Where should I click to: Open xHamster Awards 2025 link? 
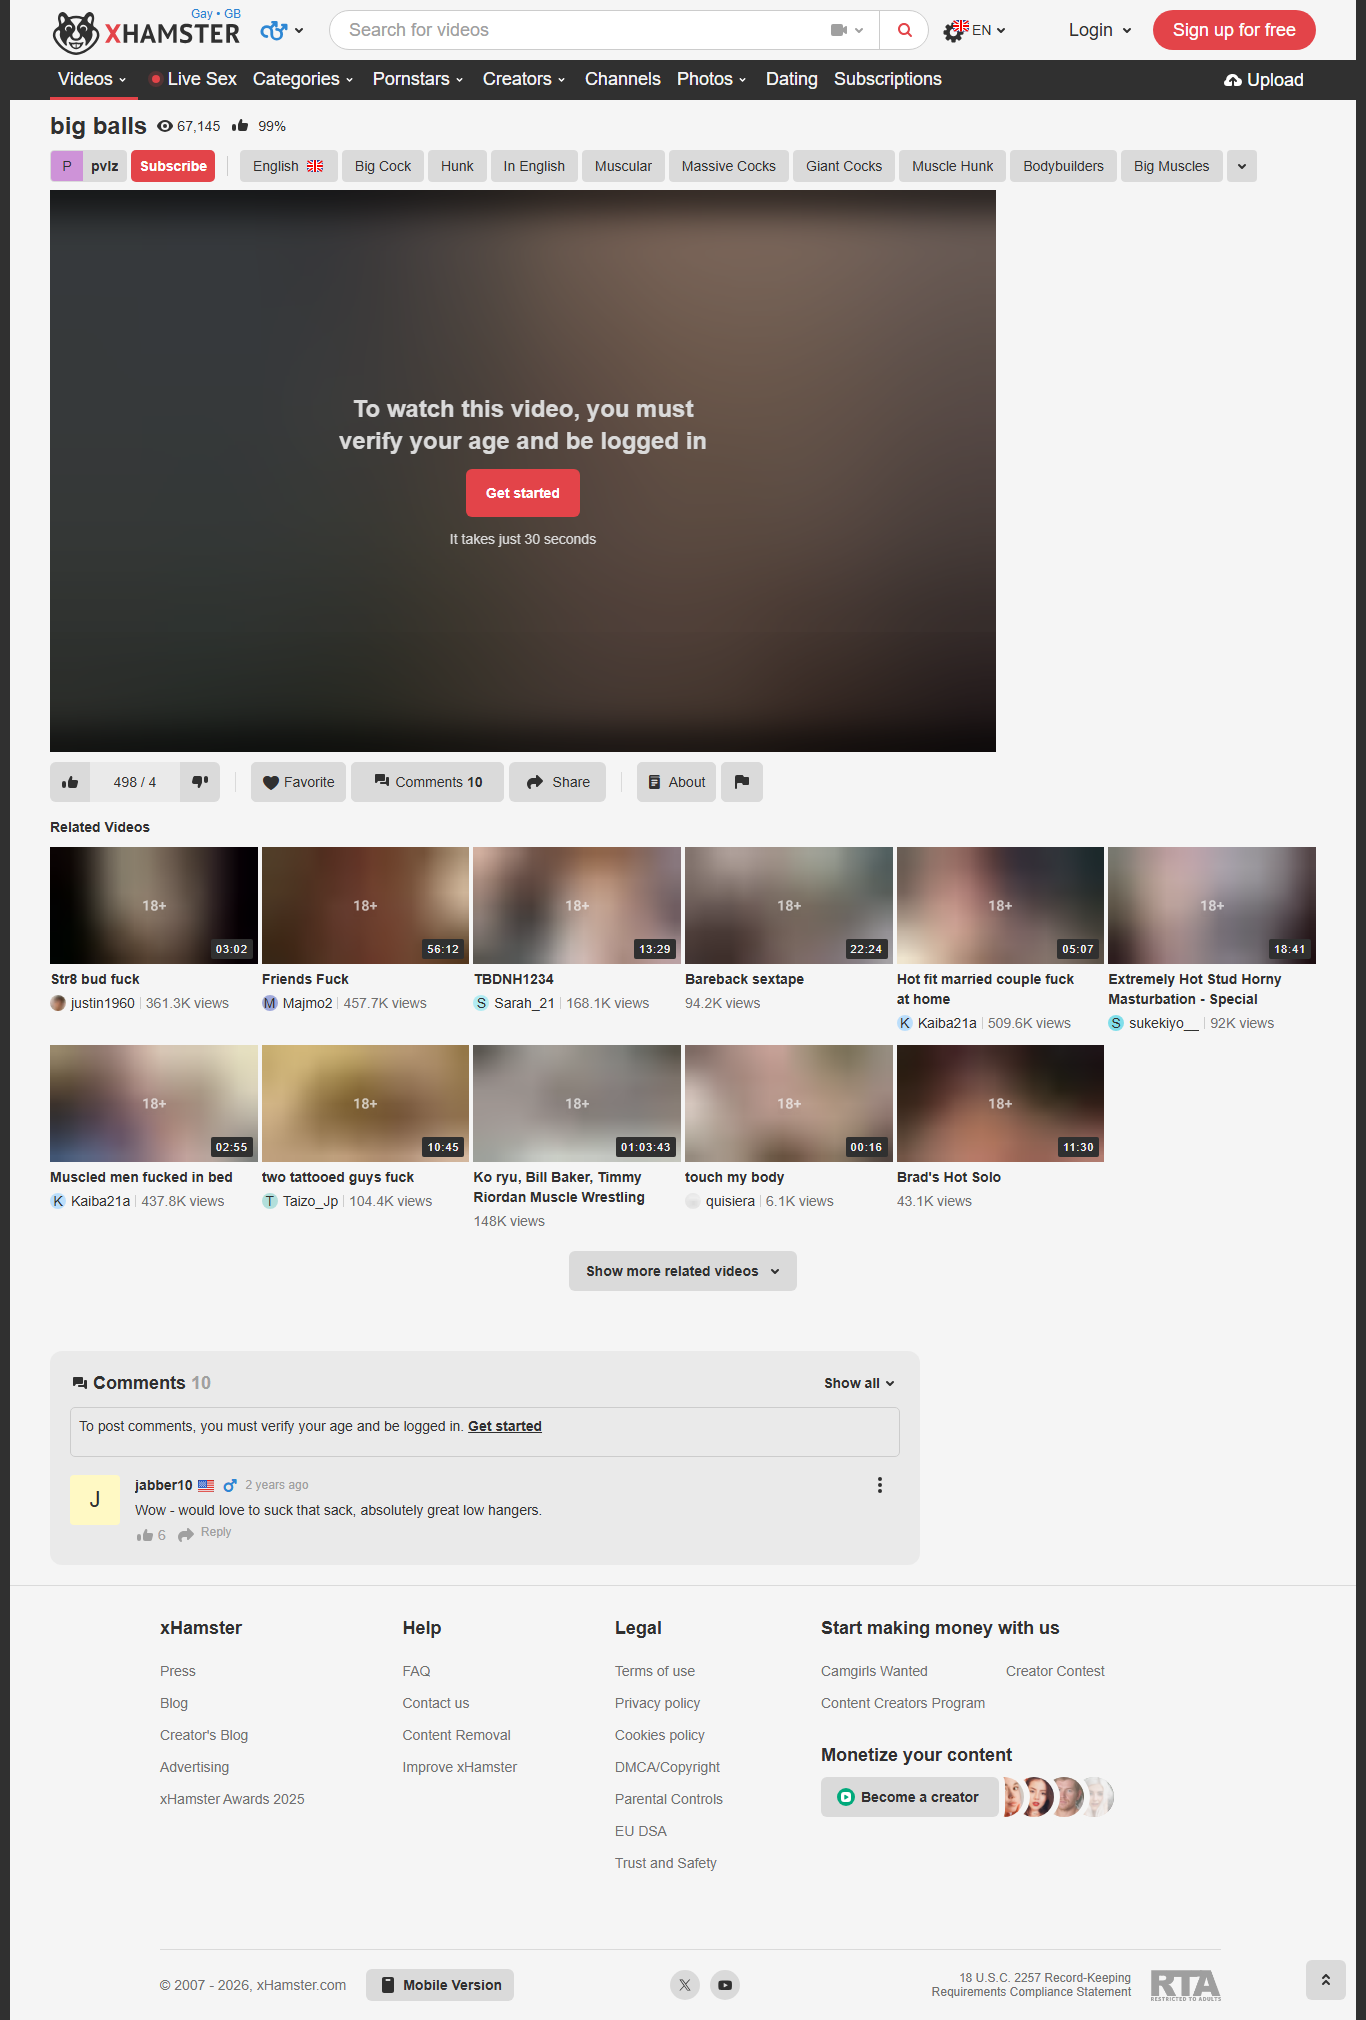tap(232, 1799)
